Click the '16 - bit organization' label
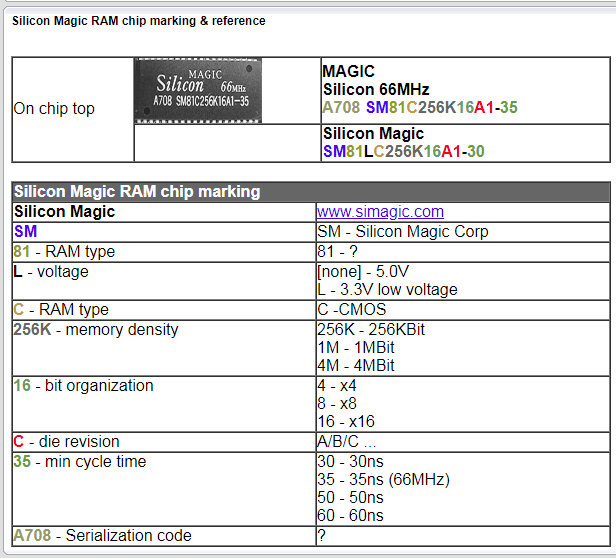This screenshot has height=558, width=616. [83, 386]
